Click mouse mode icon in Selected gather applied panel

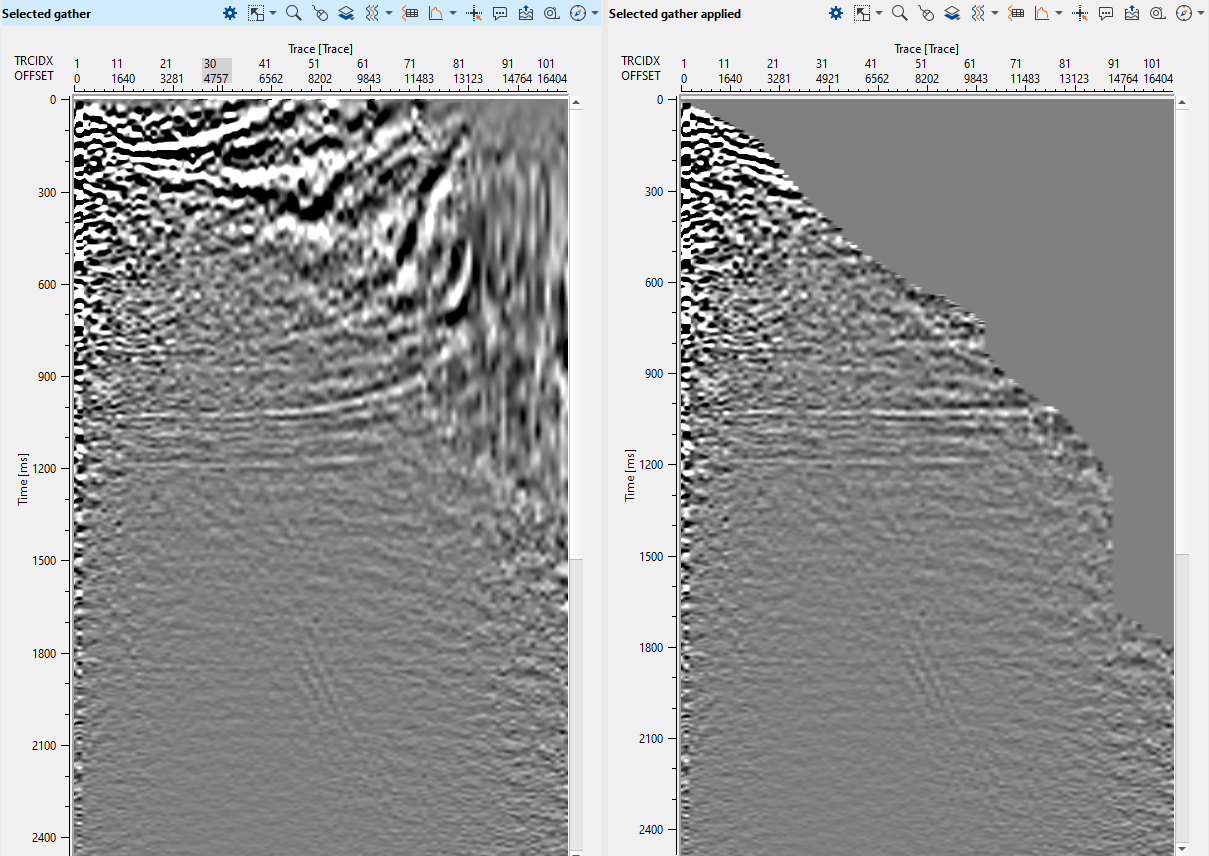[926, 13]
